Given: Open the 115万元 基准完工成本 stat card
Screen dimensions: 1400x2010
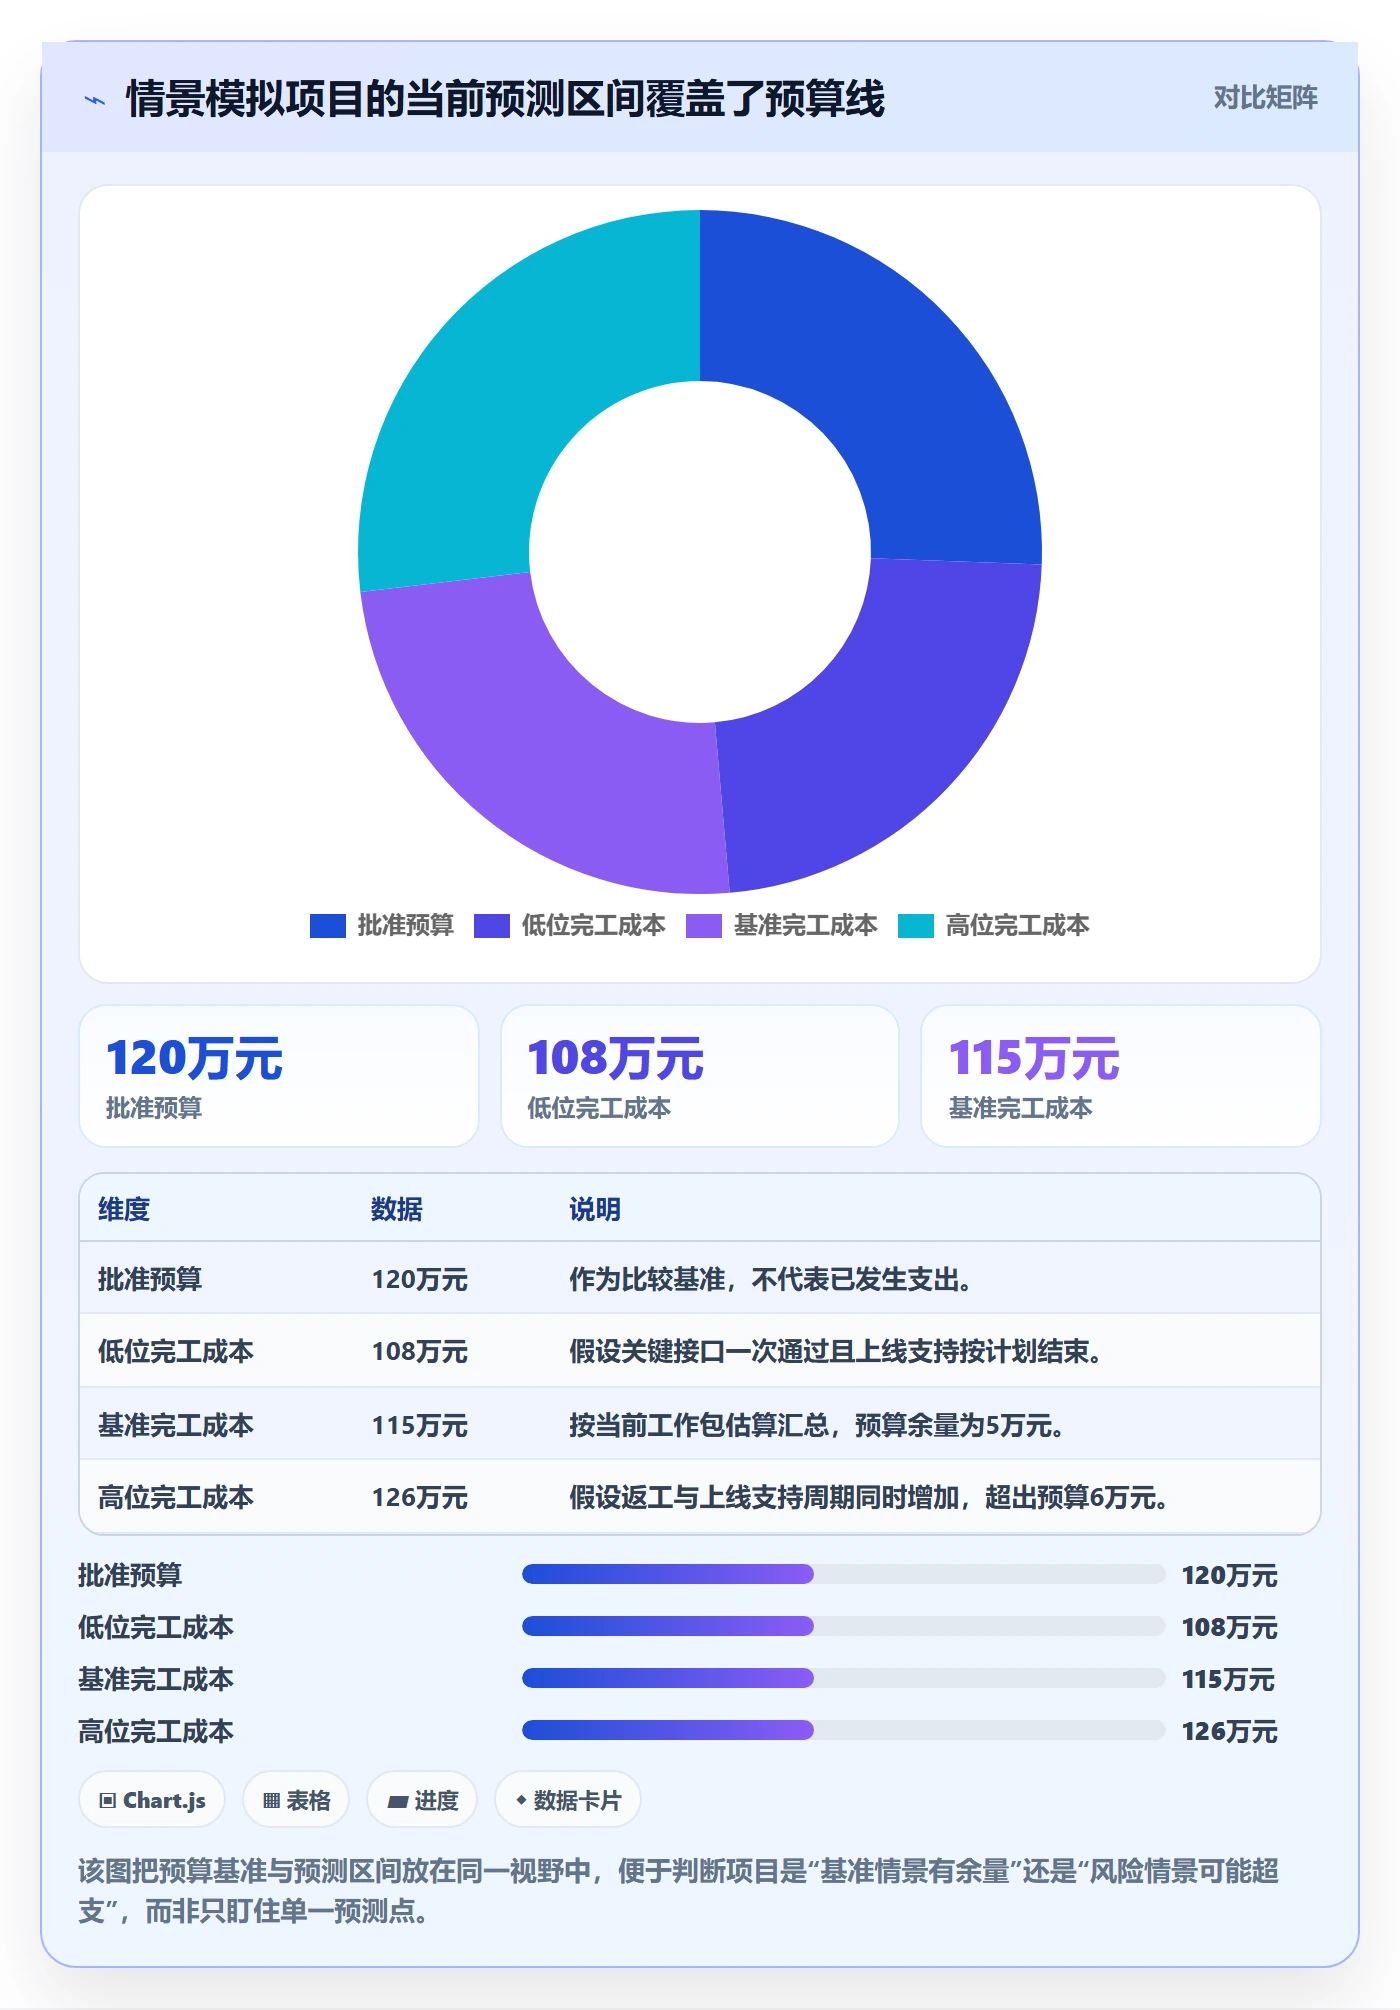Looking at the screenshot, I should pos(1121,1076).
